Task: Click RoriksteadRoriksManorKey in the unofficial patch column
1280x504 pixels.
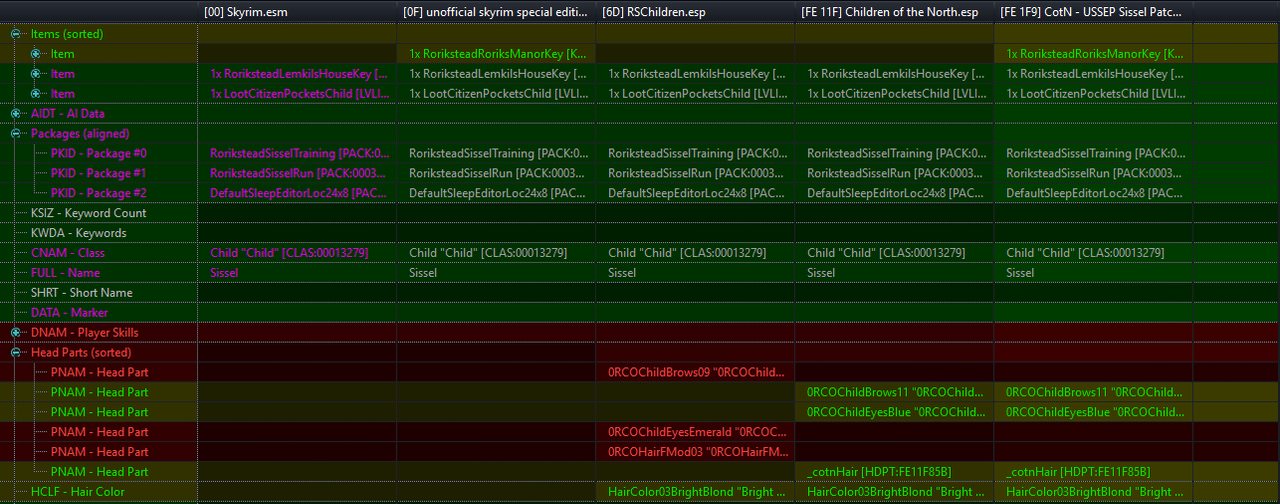Action: tap(498, 54)
